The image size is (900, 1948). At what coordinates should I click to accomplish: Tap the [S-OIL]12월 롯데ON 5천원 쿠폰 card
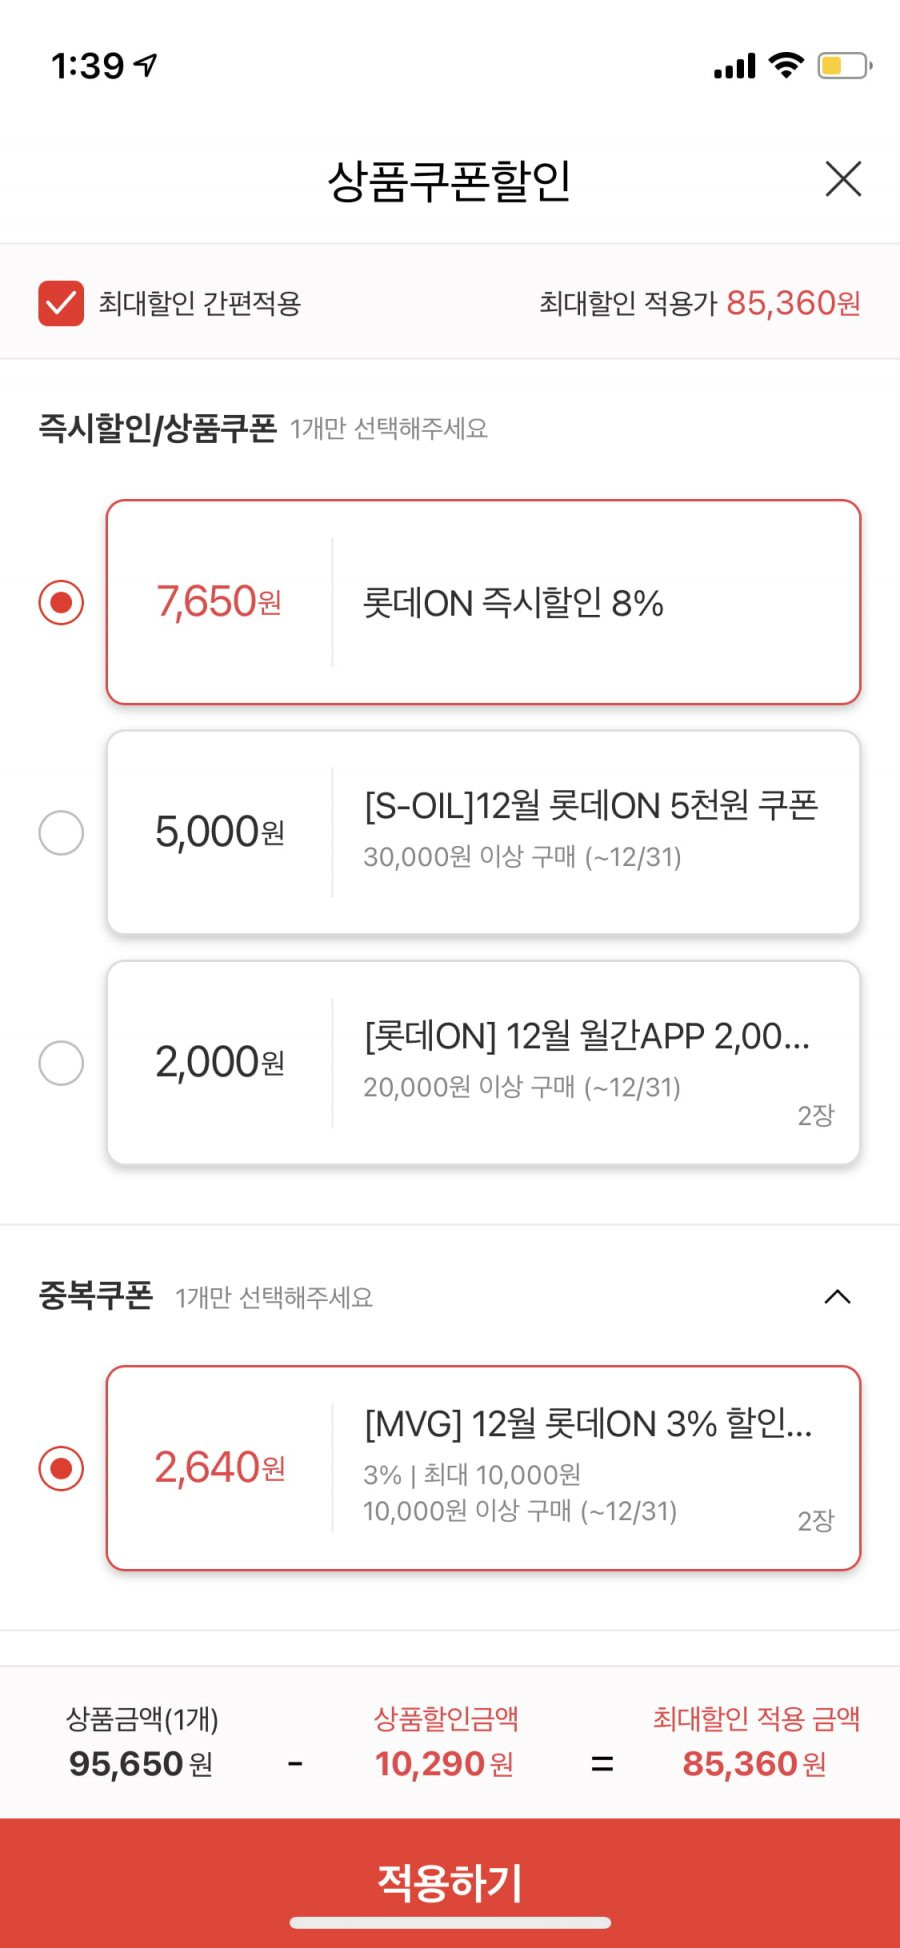pos(483,832)
